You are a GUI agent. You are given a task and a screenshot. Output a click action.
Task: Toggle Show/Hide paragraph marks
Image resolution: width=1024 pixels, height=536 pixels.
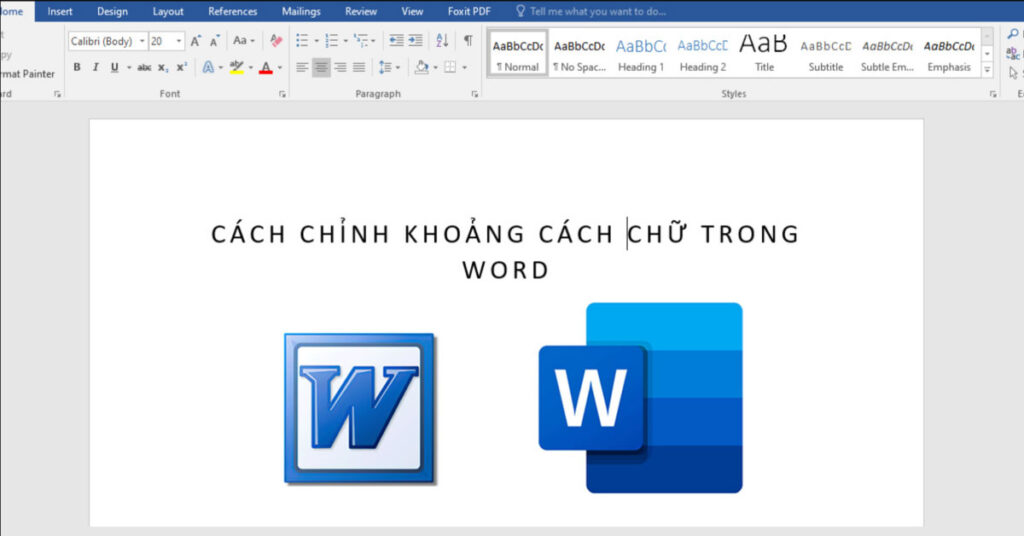(468, 40)
